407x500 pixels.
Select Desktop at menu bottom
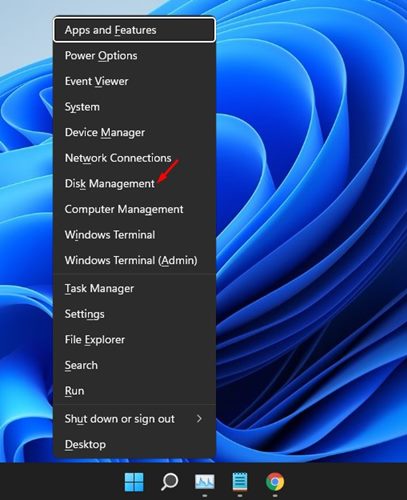[x=134, y=445]
